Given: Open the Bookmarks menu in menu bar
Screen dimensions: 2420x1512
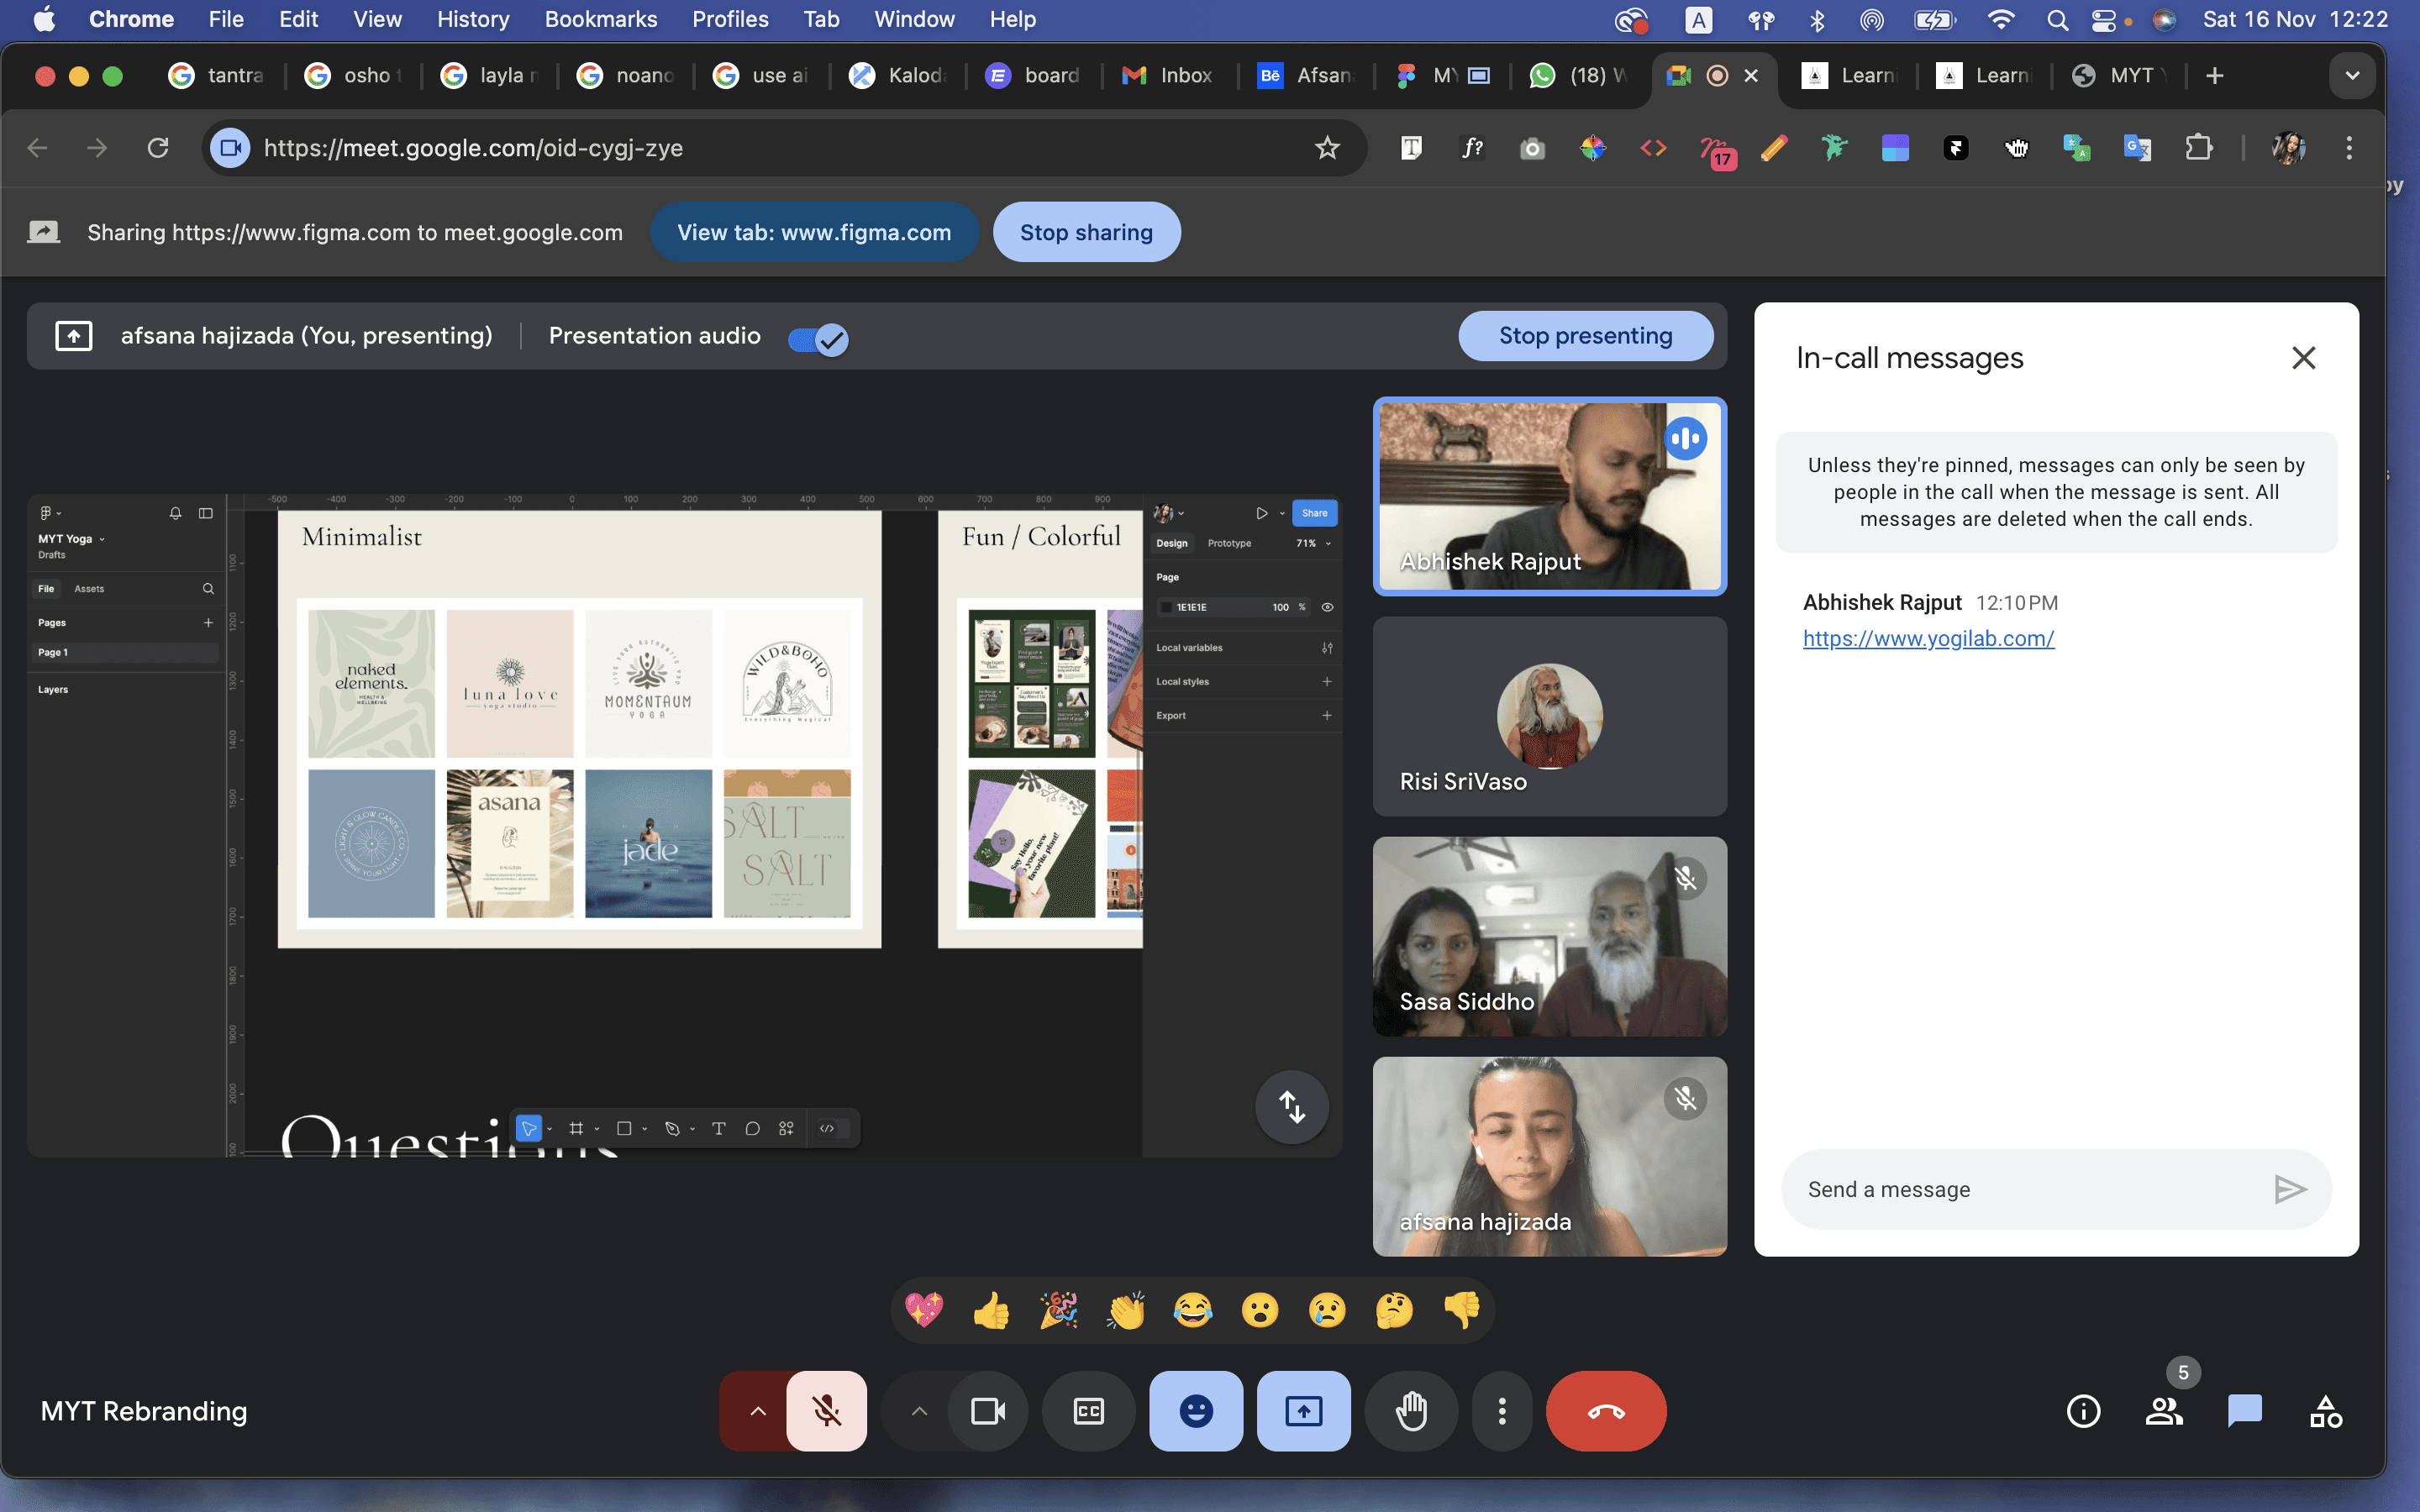Looking at the screenshot, I should coord(600,19).
